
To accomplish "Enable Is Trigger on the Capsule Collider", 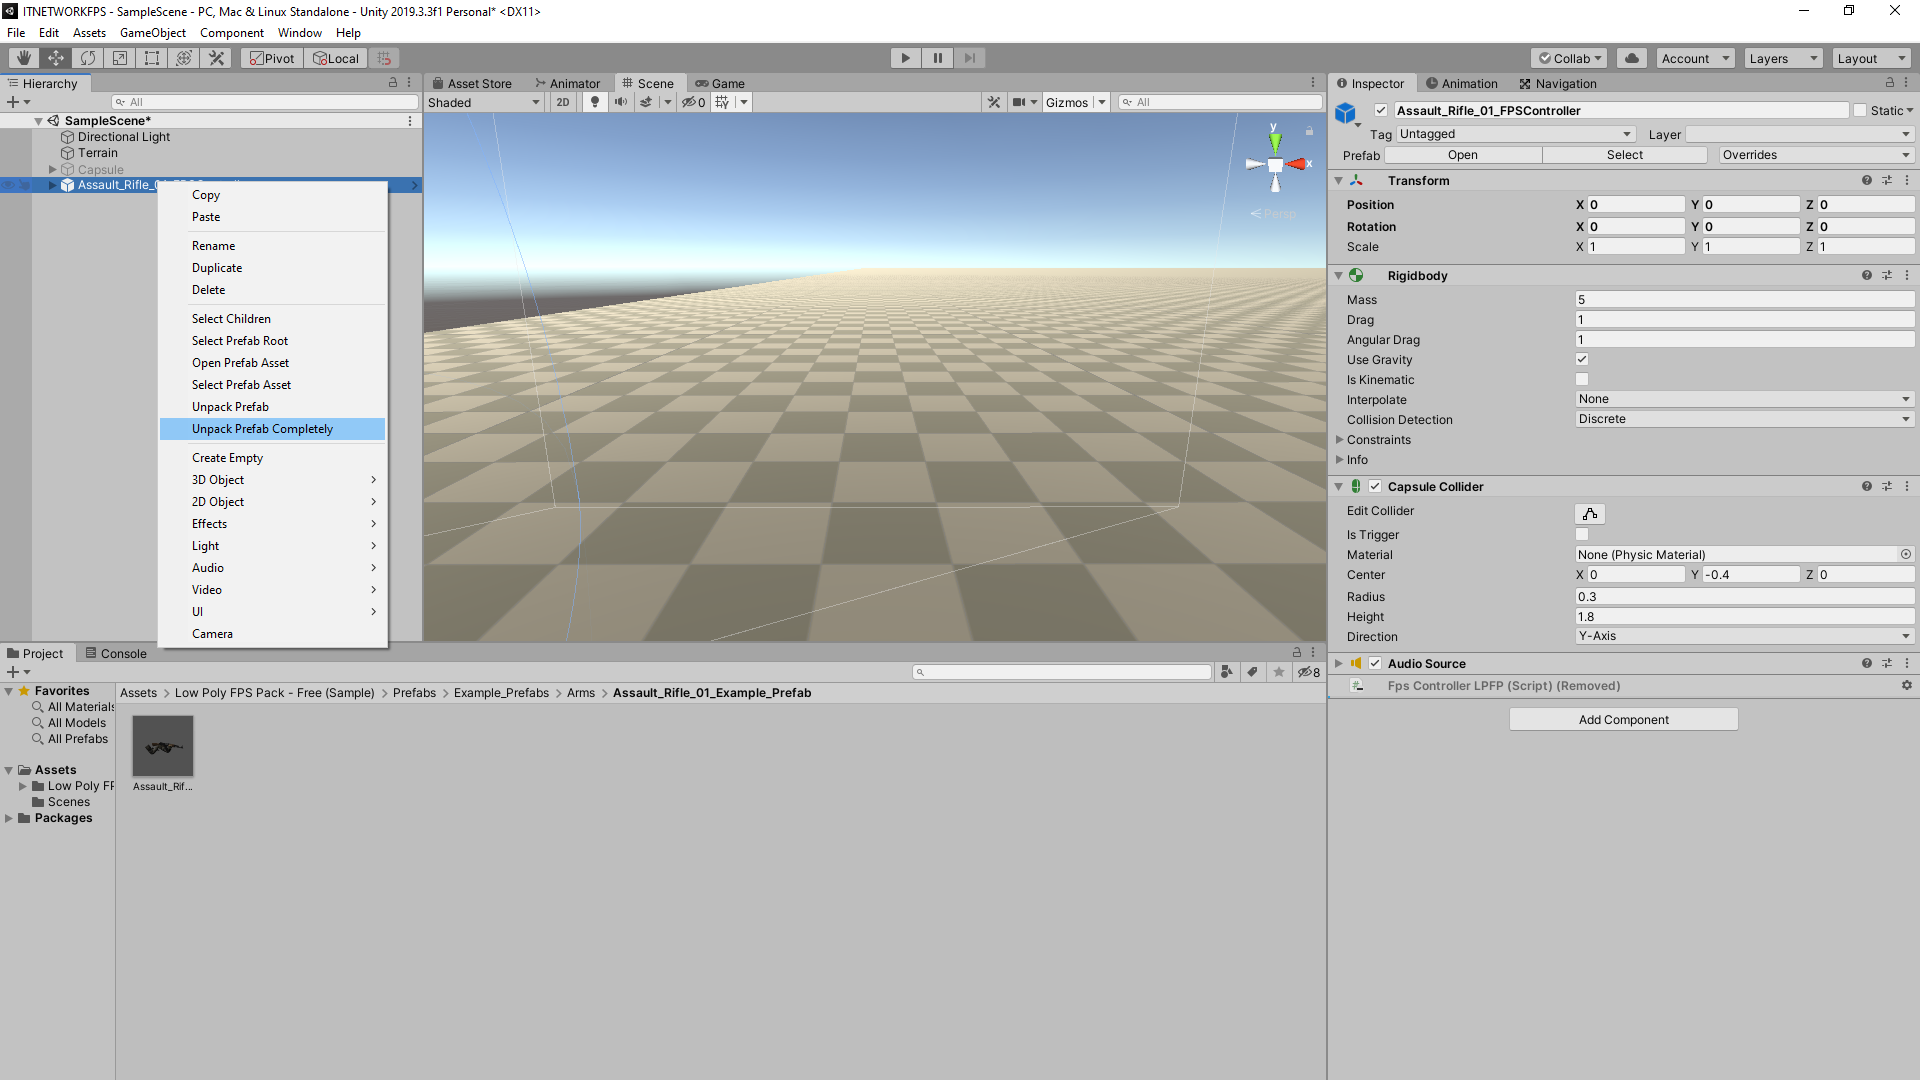I will [x=1581, y=534].
